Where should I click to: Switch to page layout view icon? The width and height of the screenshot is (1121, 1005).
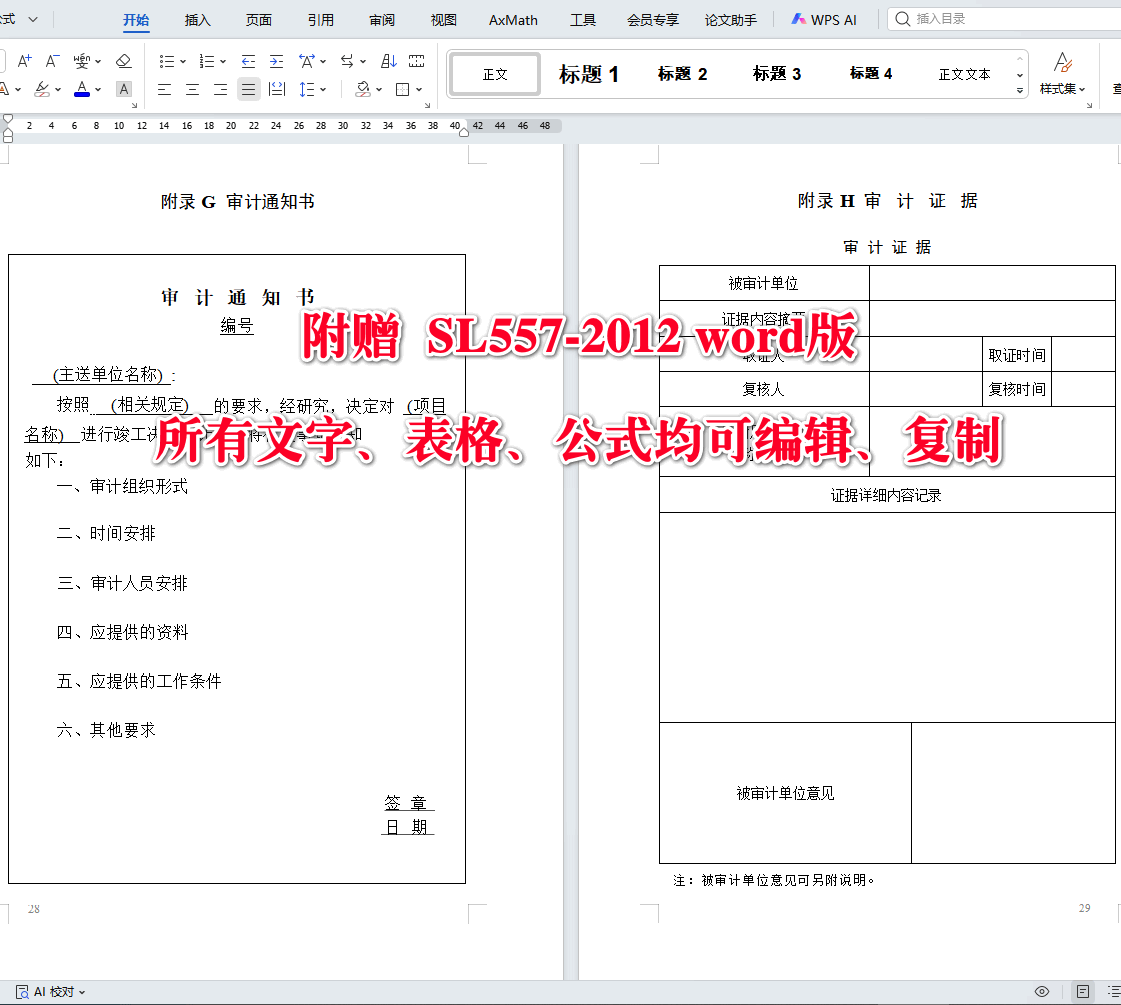tap(1083, 991)
